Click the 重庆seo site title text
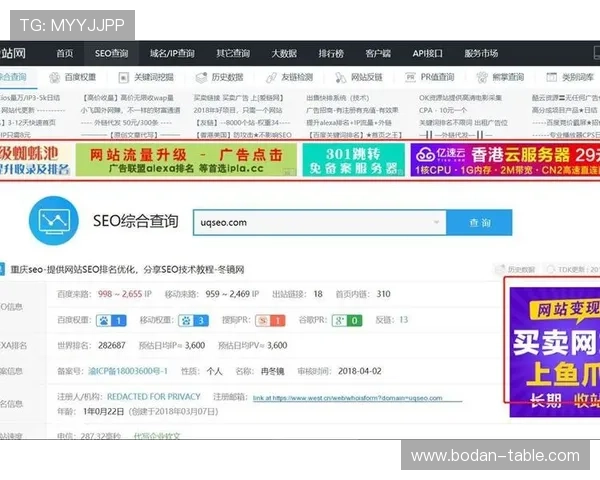The image size is (600, 480). 127,269
